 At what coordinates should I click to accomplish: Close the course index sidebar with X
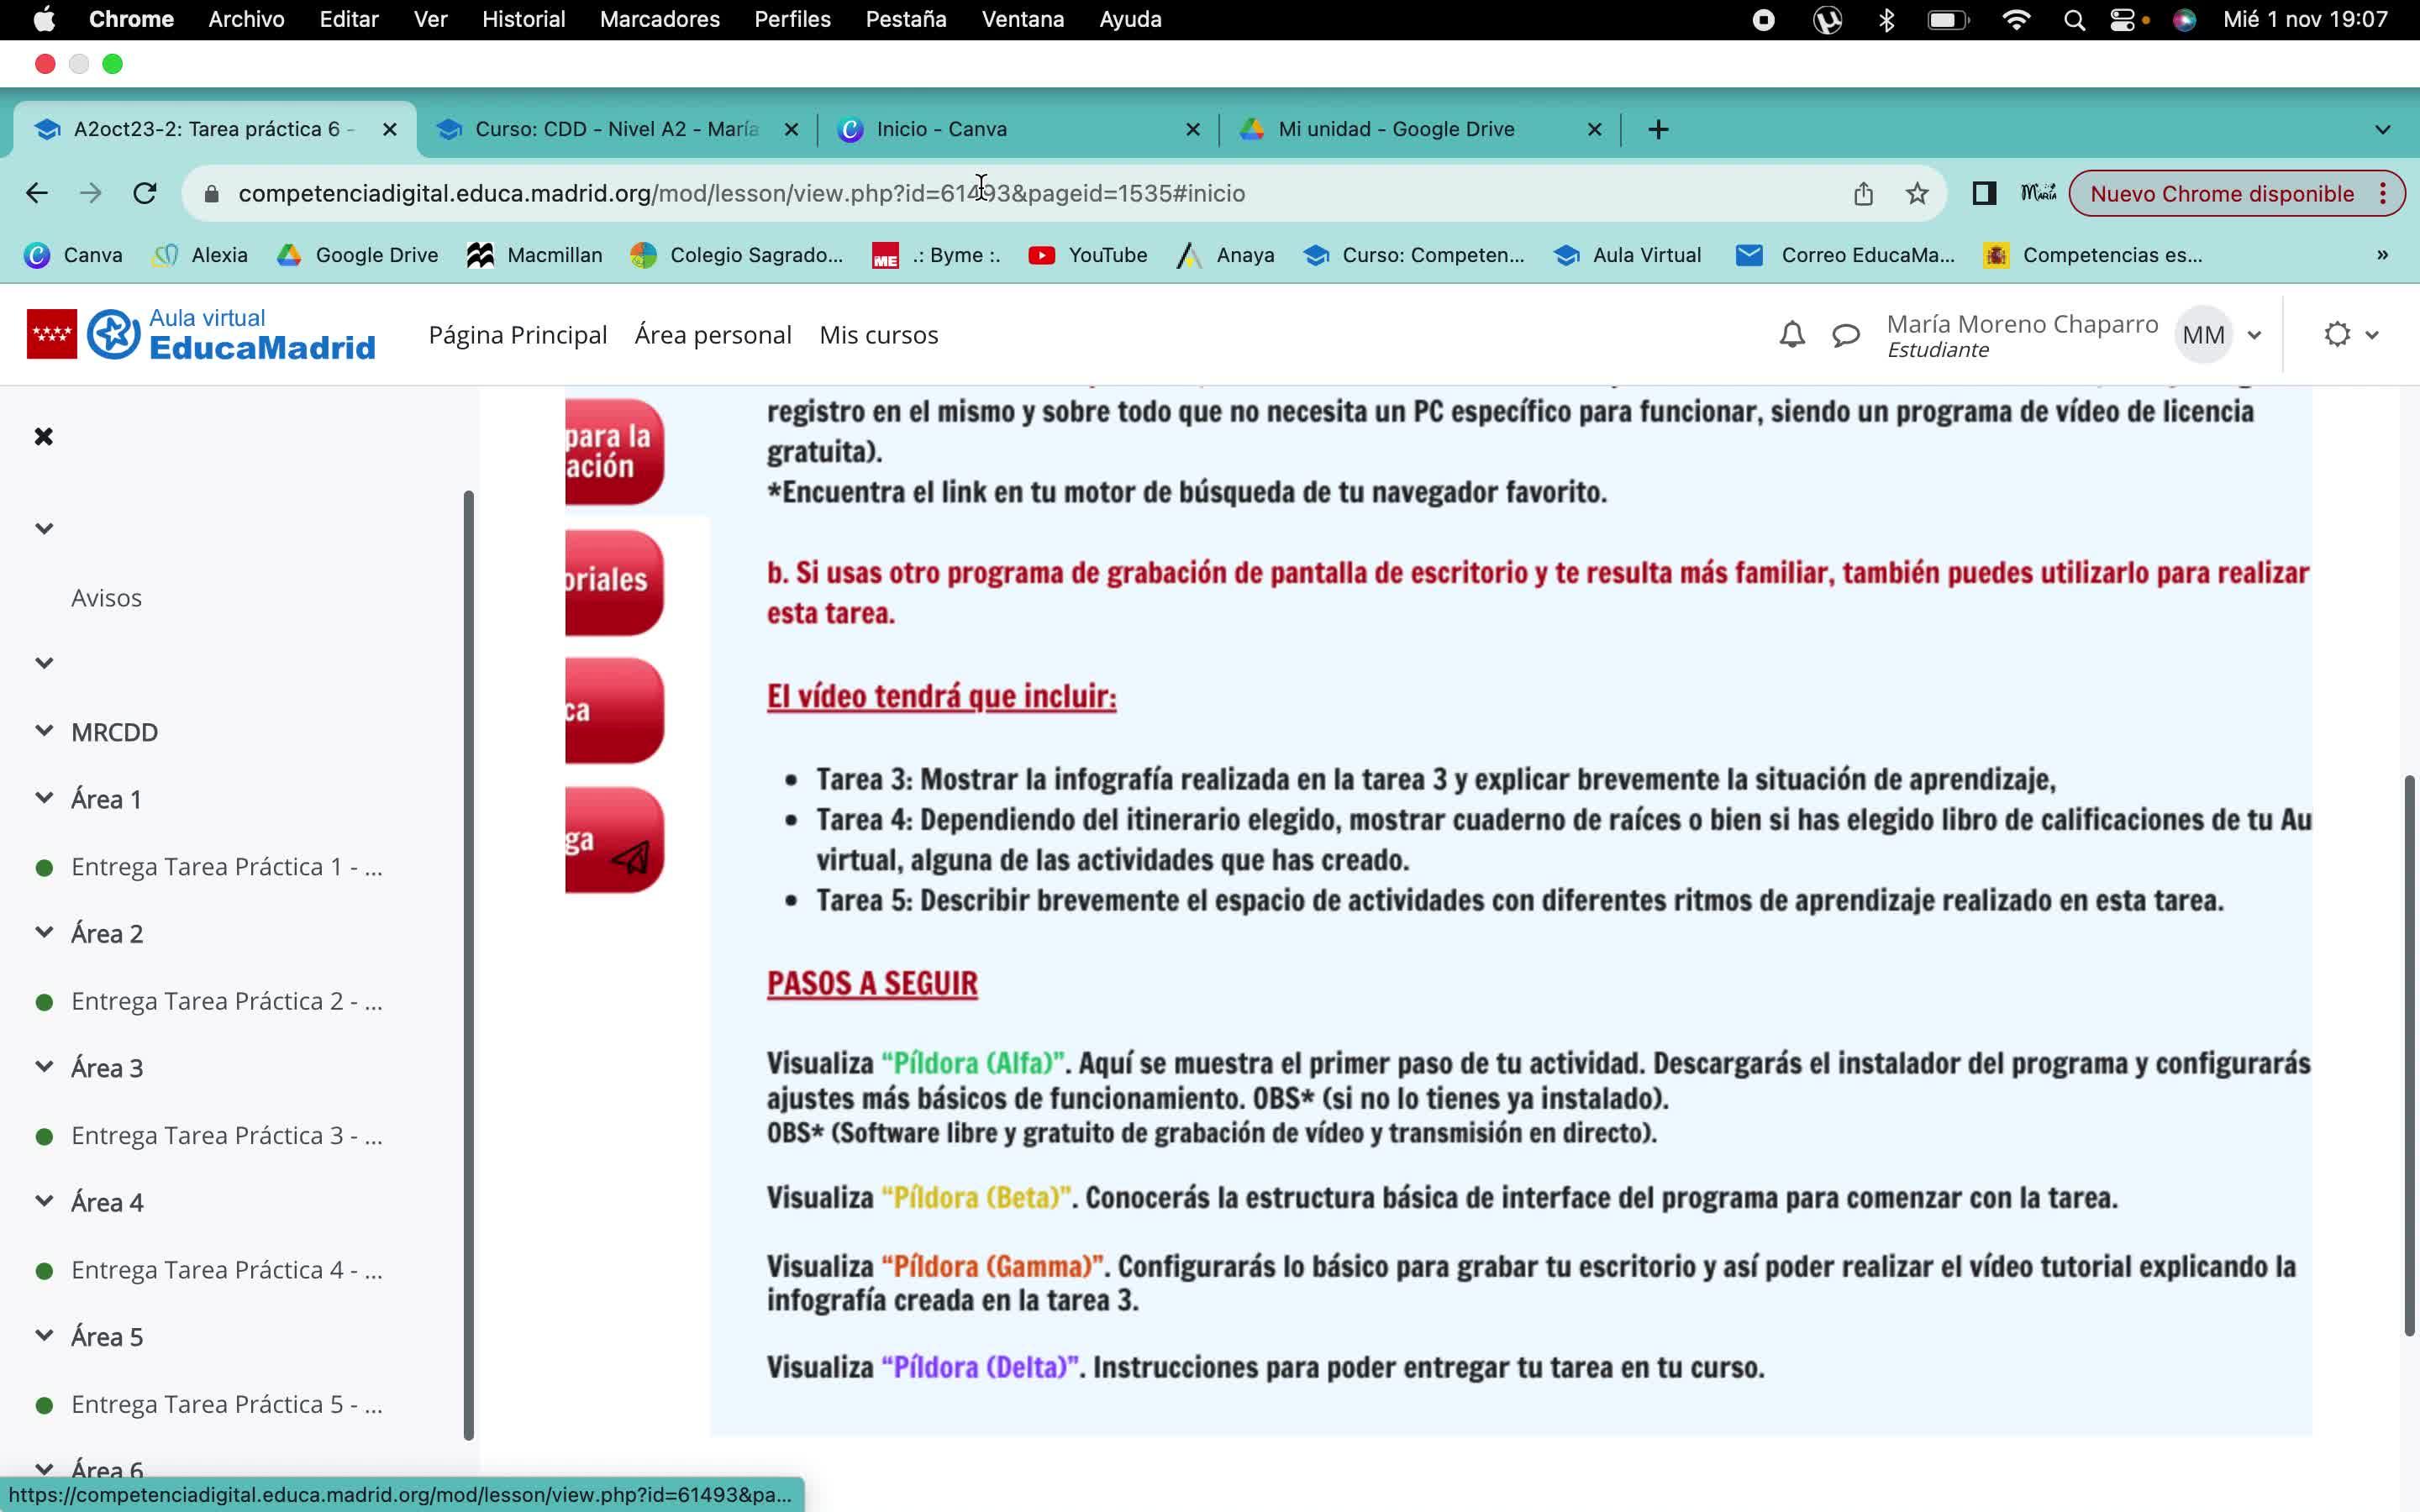coord(43,436)
